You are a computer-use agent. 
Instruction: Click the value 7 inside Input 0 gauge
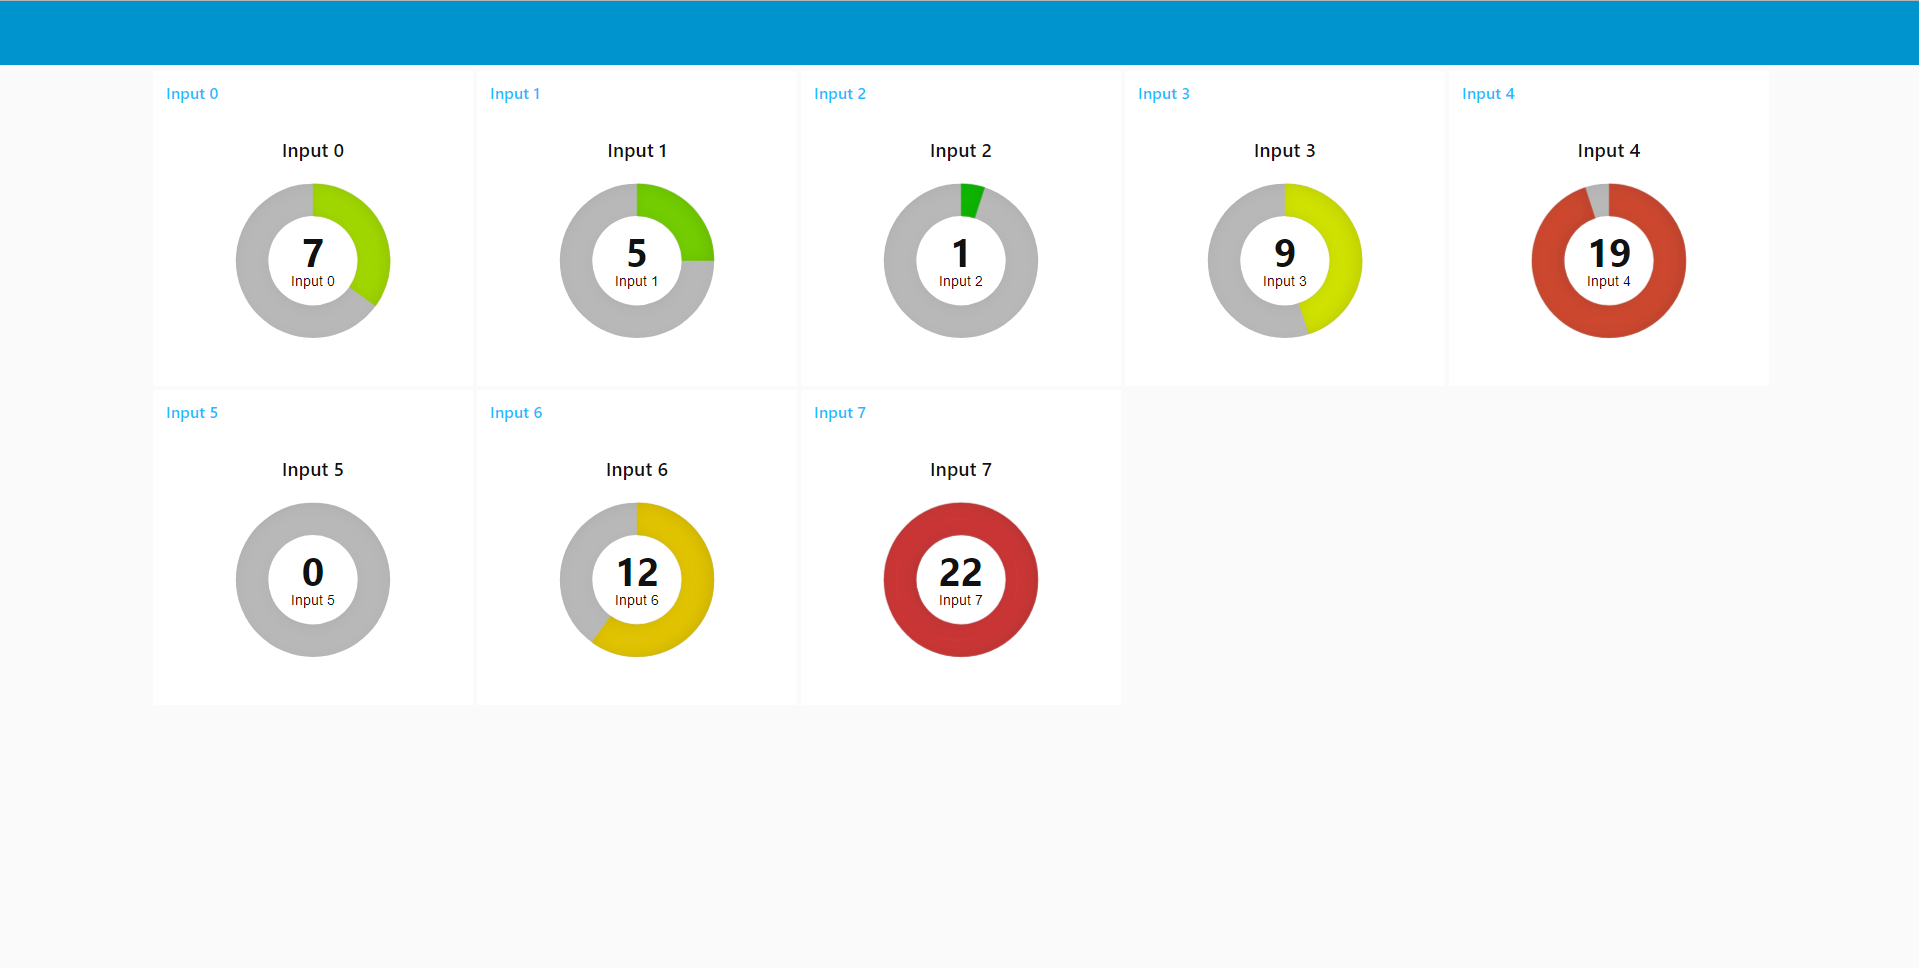tap(313, 254)
